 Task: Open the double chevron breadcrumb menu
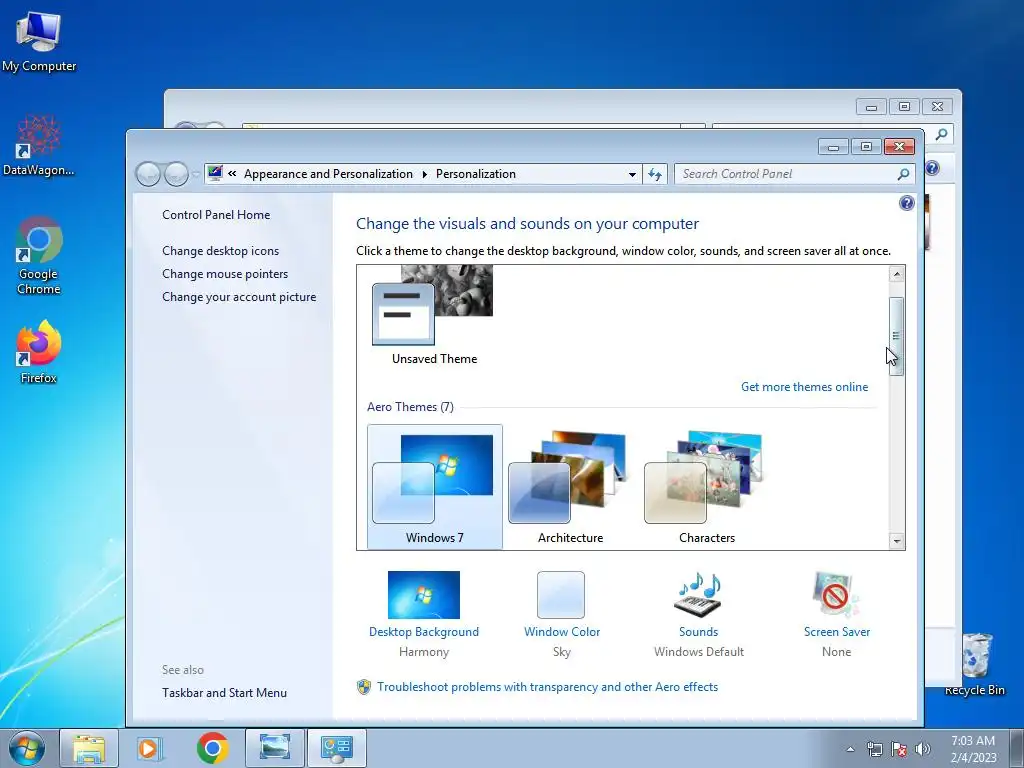pos(232,174)
